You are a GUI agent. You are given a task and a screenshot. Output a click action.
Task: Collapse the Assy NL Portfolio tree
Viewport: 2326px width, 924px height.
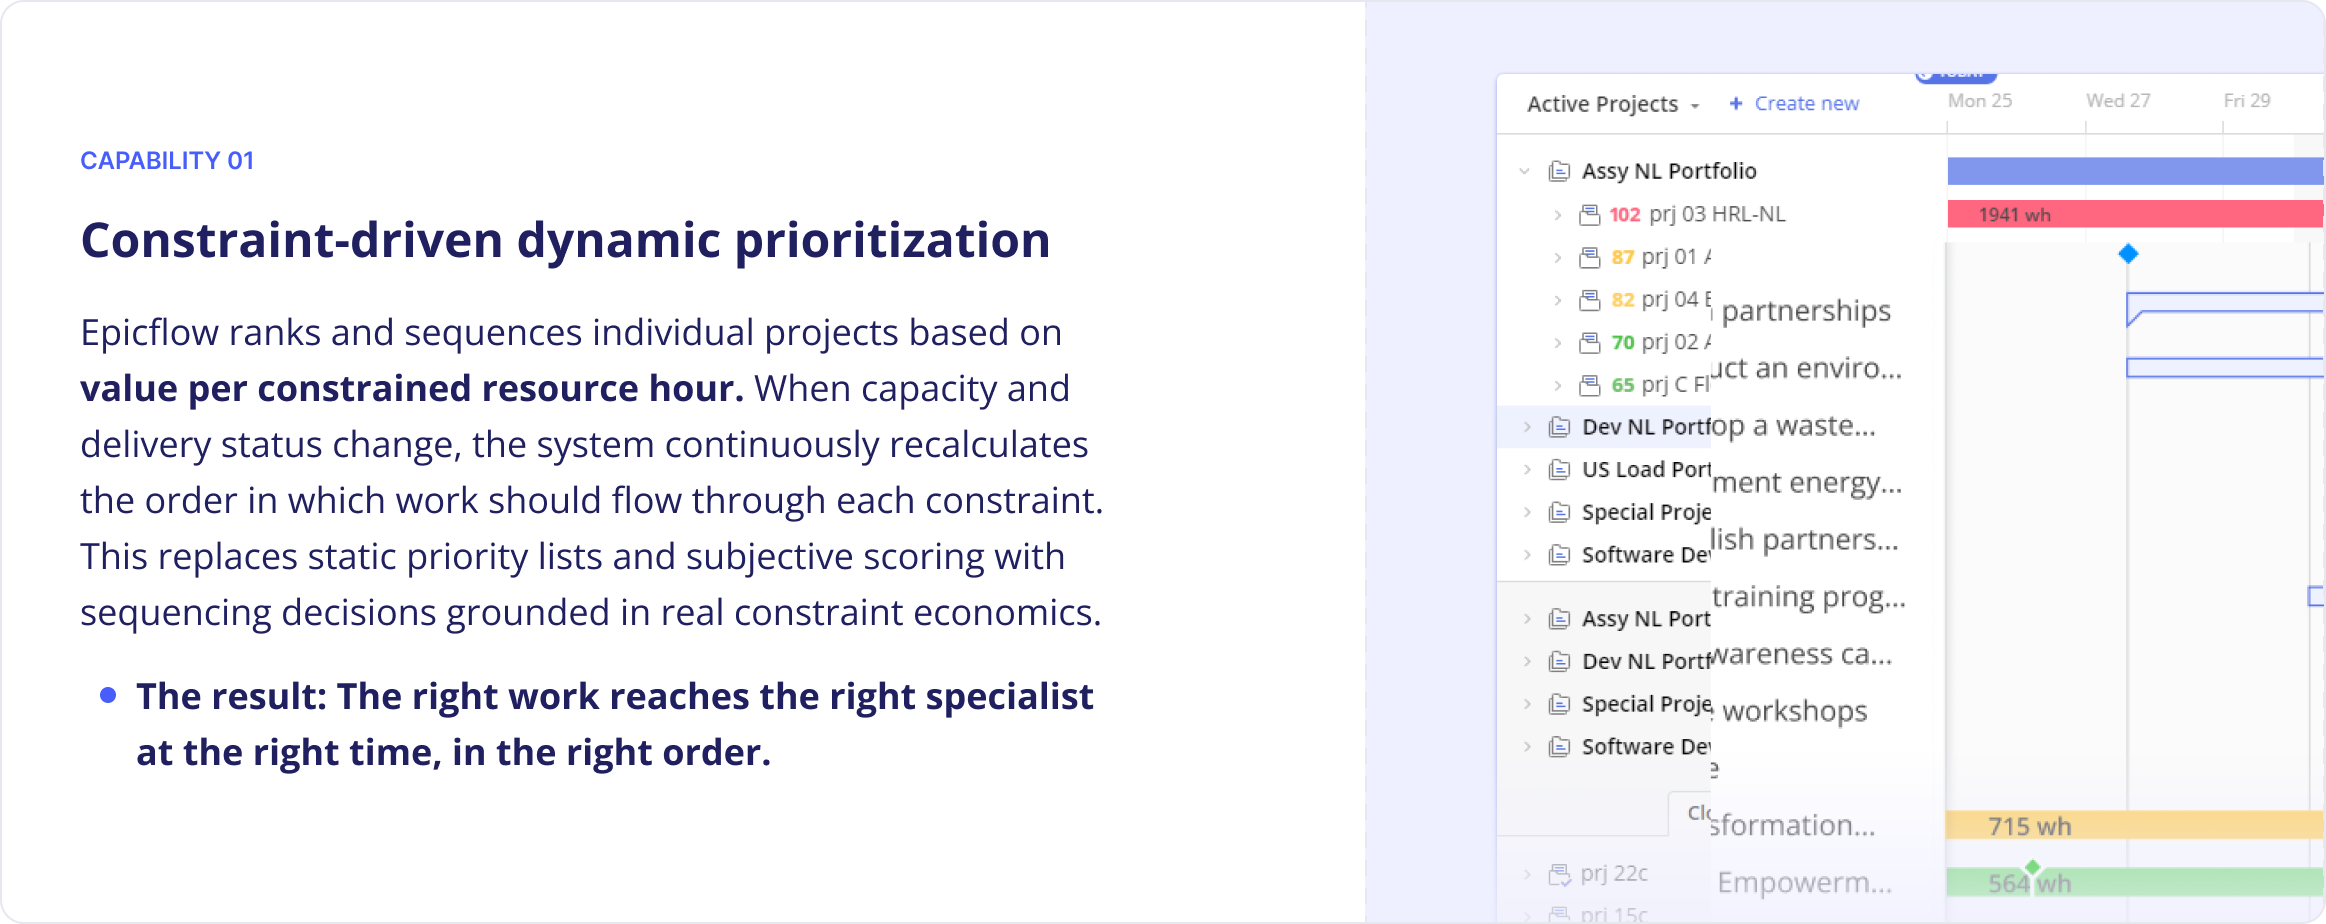point(1525,171)
